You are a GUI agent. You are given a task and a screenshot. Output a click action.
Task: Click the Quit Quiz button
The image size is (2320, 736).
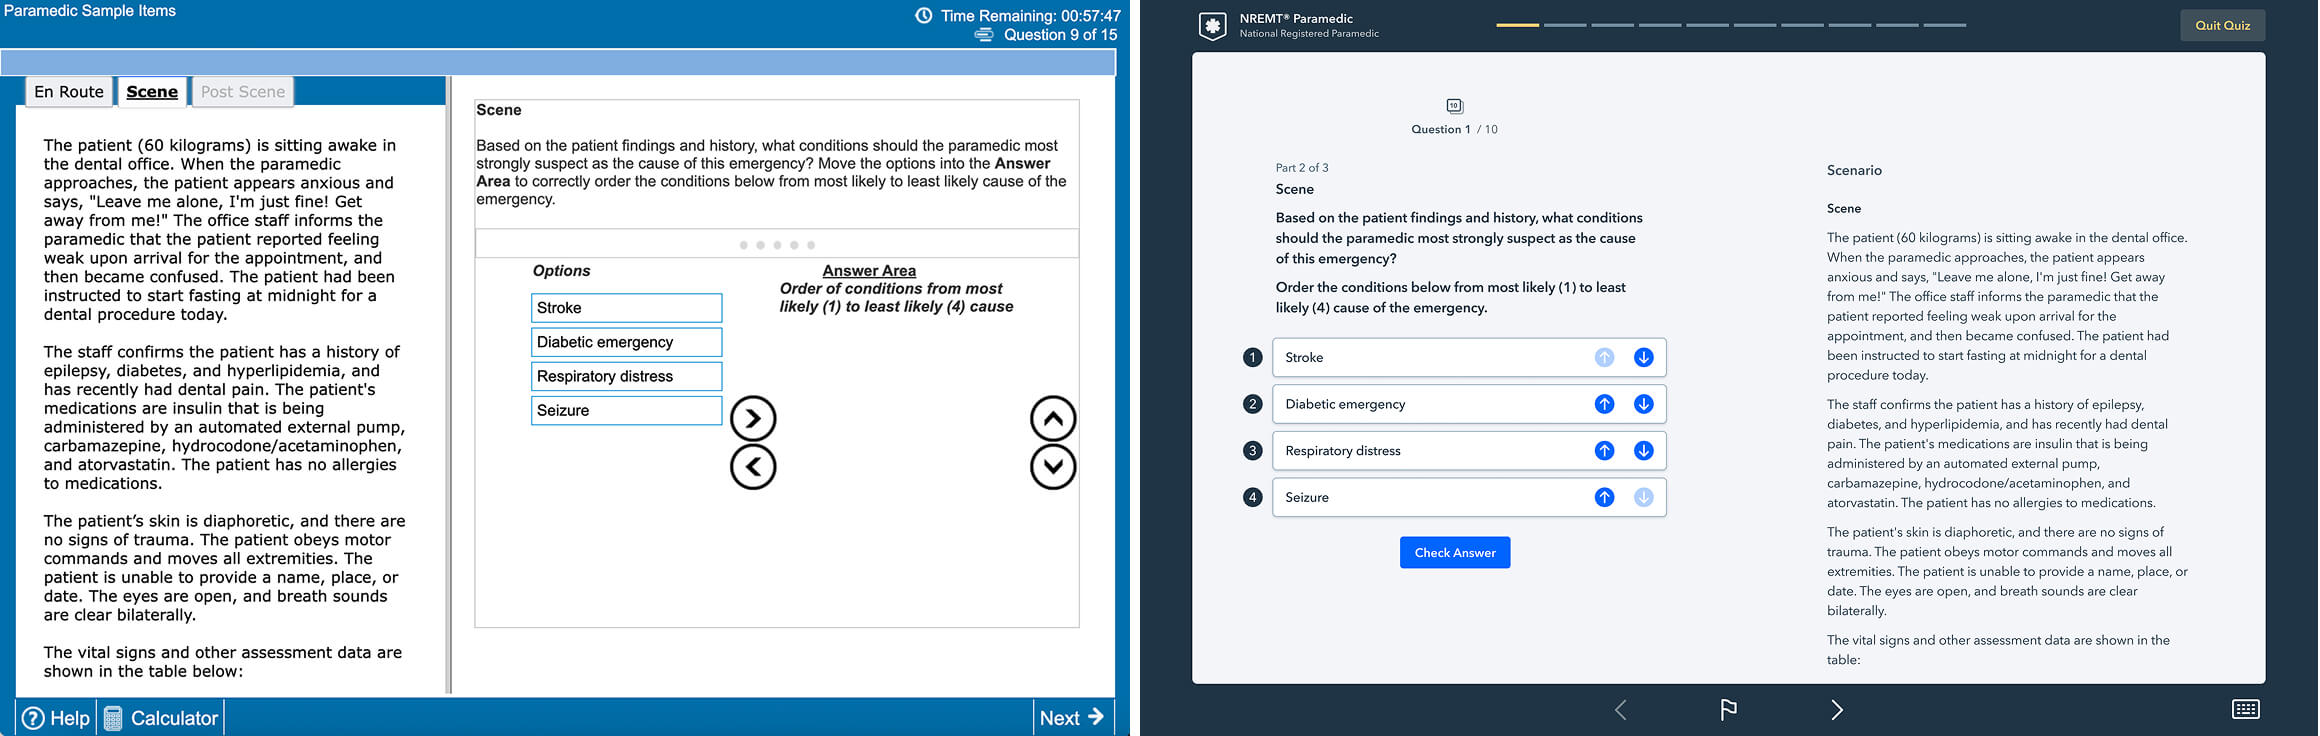click(x=2222, y=25)
